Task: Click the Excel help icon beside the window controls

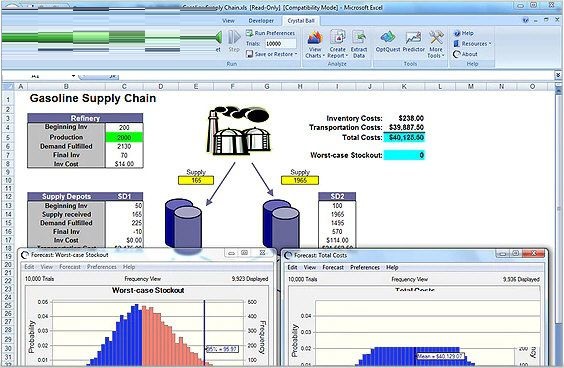Action: coord(526,21)
